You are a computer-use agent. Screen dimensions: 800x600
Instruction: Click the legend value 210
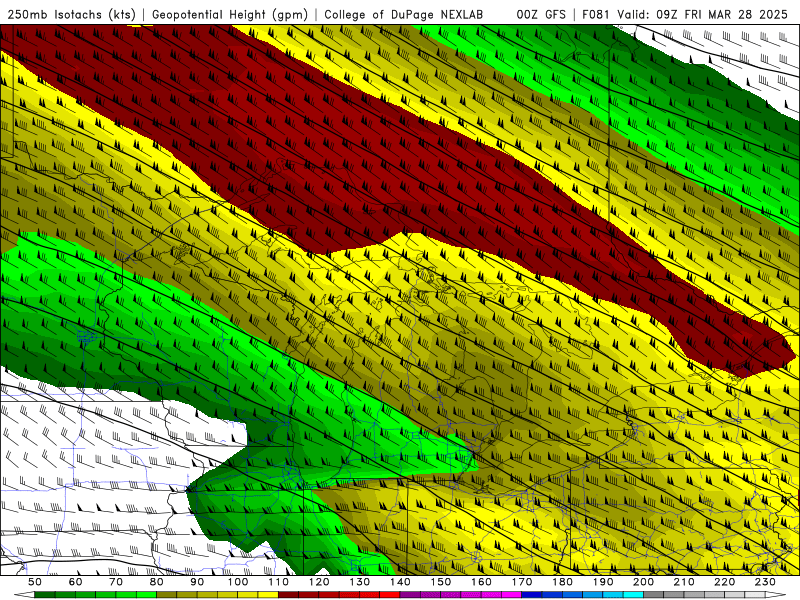[684, 582]
